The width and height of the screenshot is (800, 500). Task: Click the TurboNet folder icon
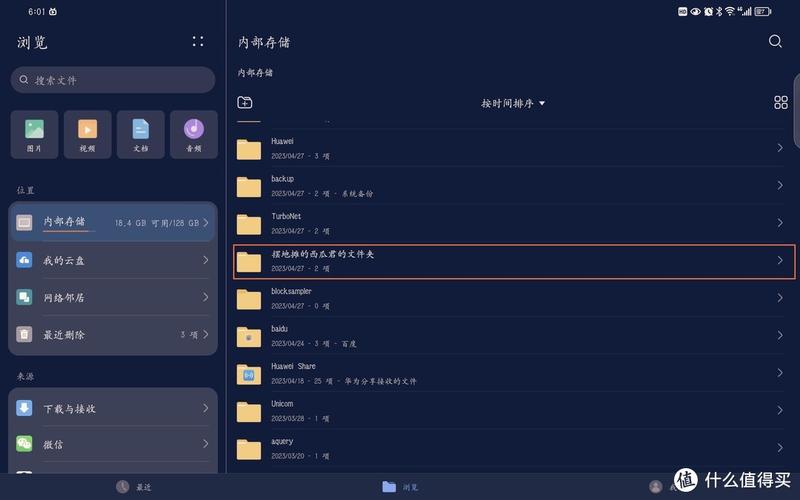[x=249, y=224]
